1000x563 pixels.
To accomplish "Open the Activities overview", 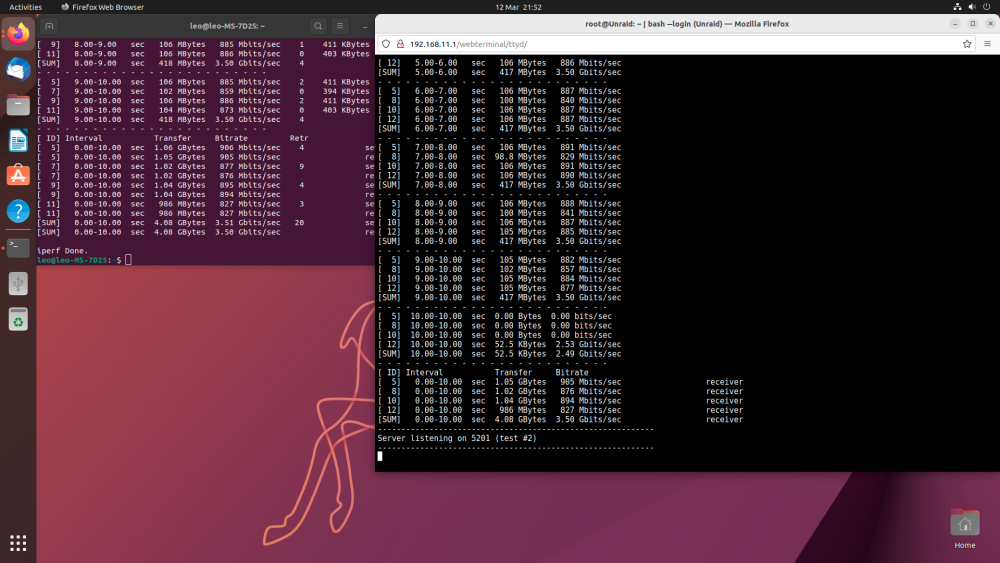I will click(x=26, y=7).
